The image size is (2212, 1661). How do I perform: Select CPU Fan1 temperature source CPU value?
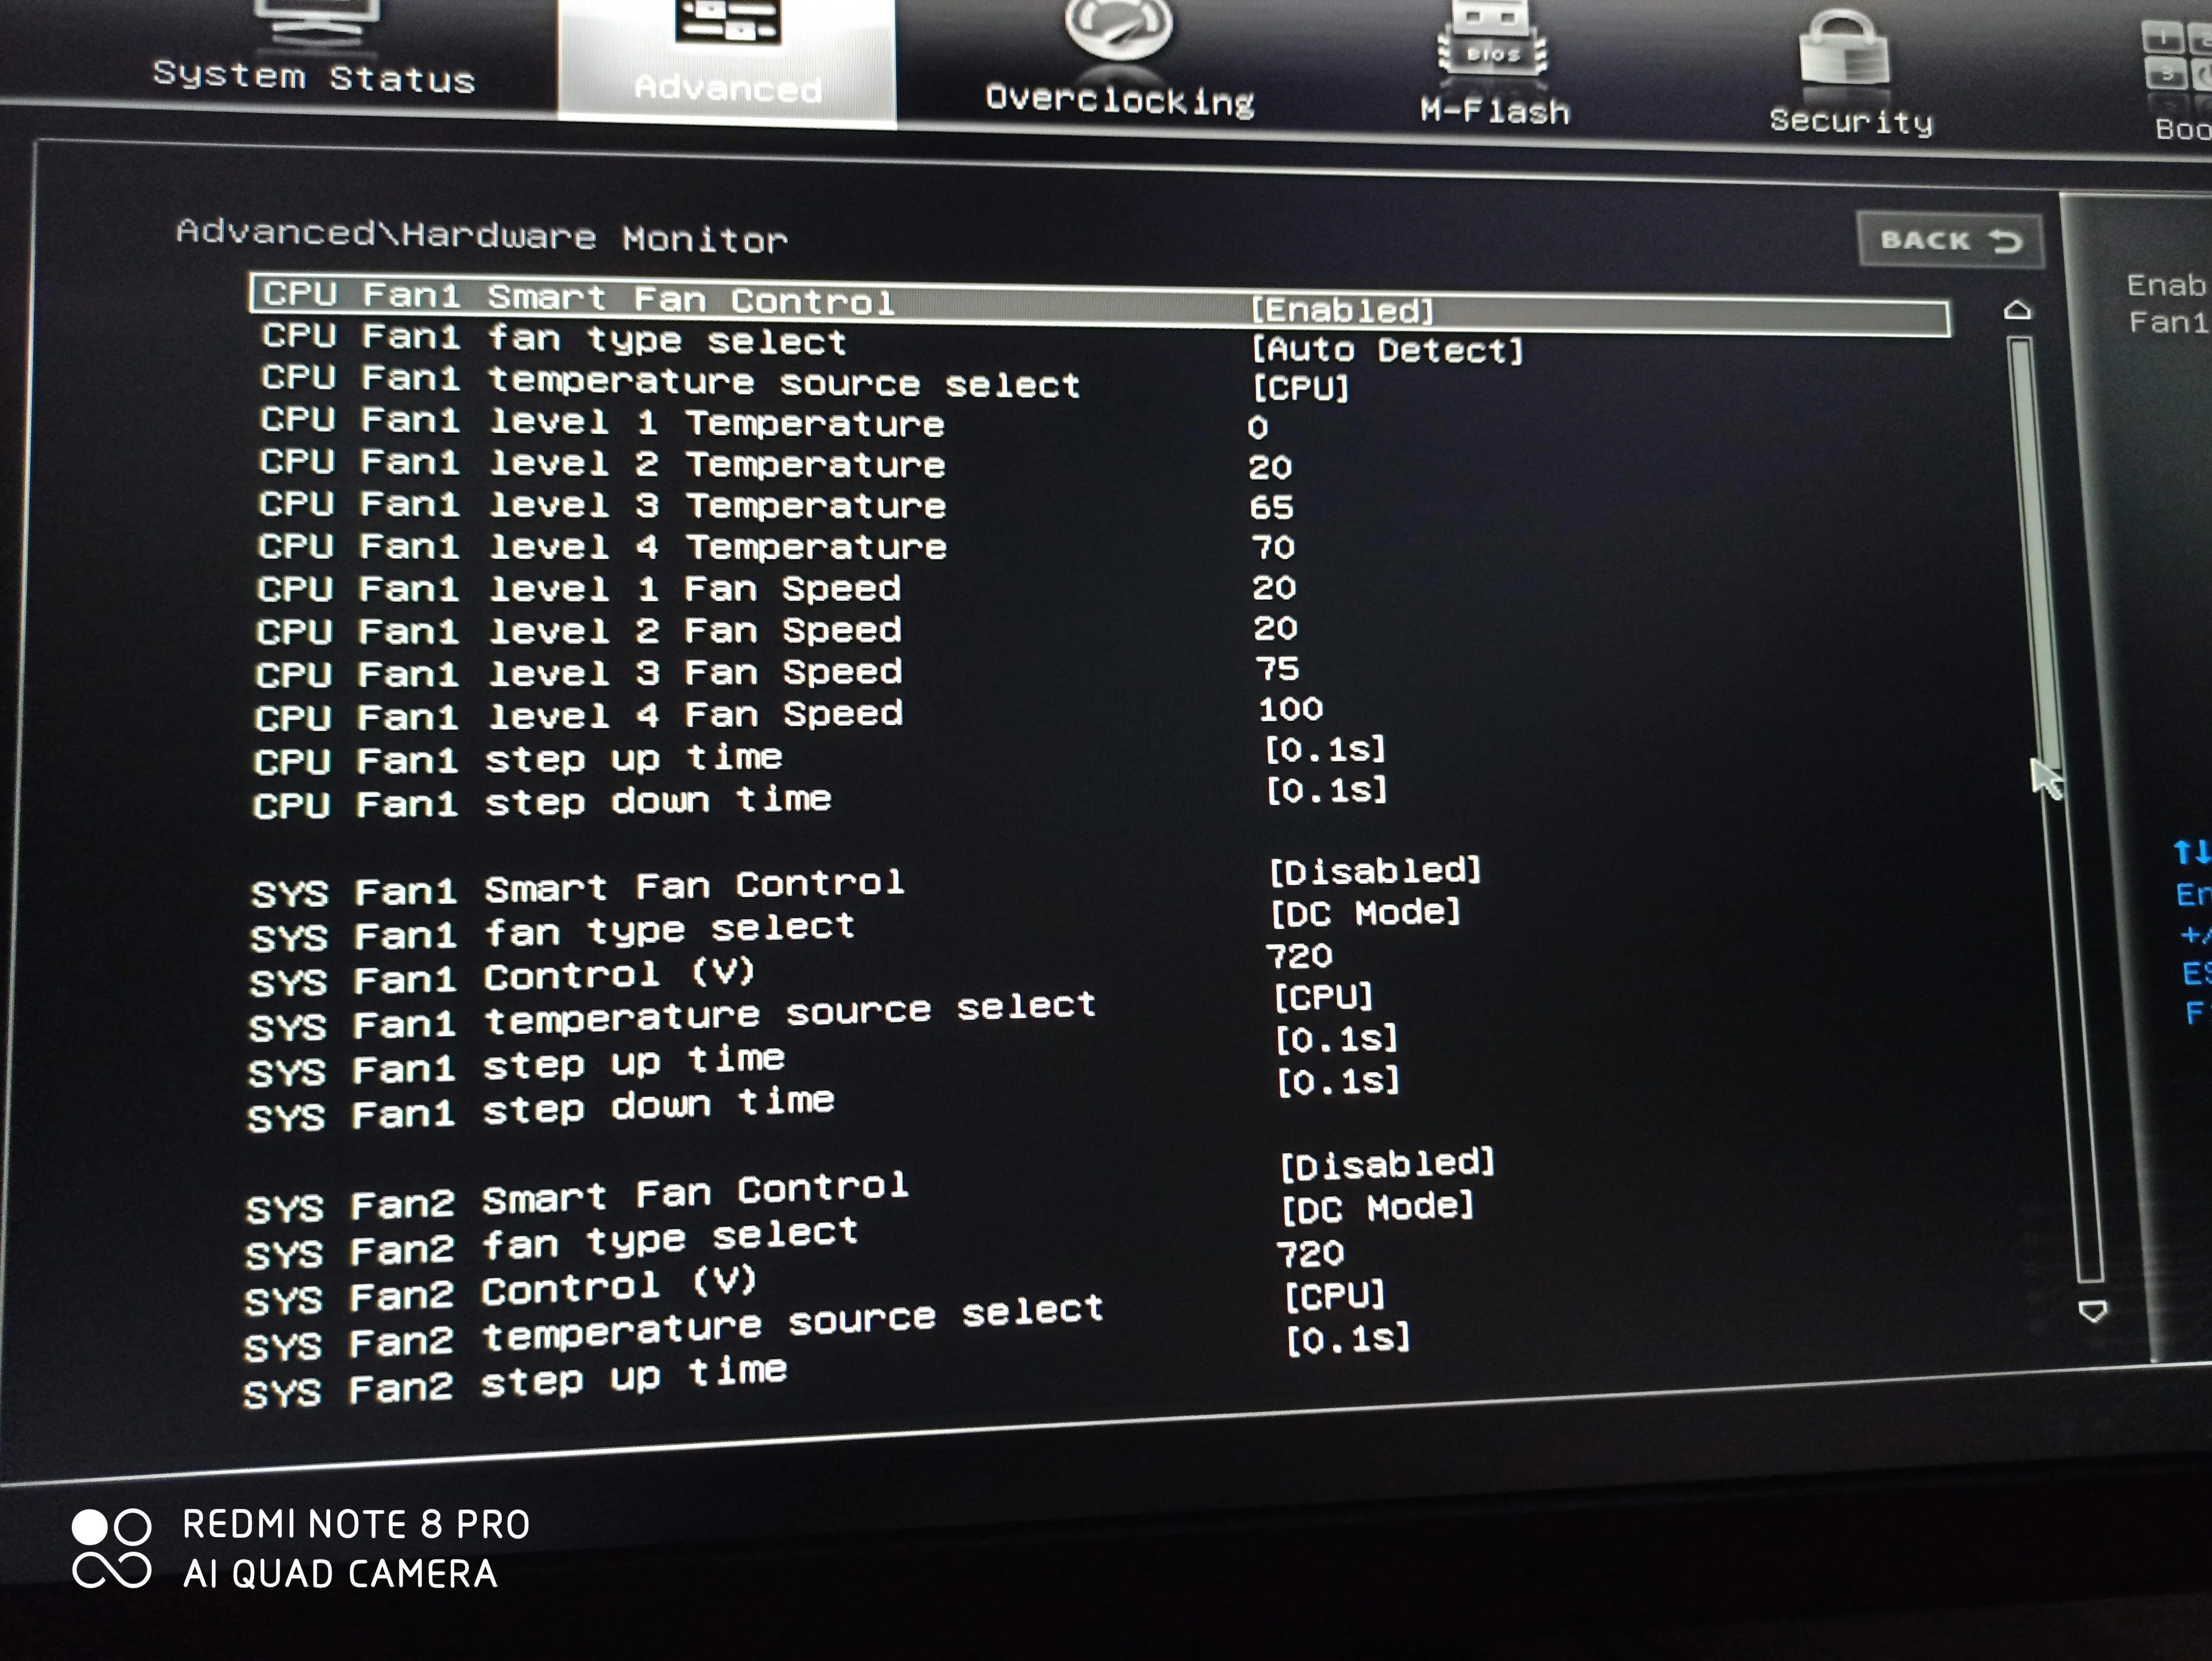point(1300,388)
